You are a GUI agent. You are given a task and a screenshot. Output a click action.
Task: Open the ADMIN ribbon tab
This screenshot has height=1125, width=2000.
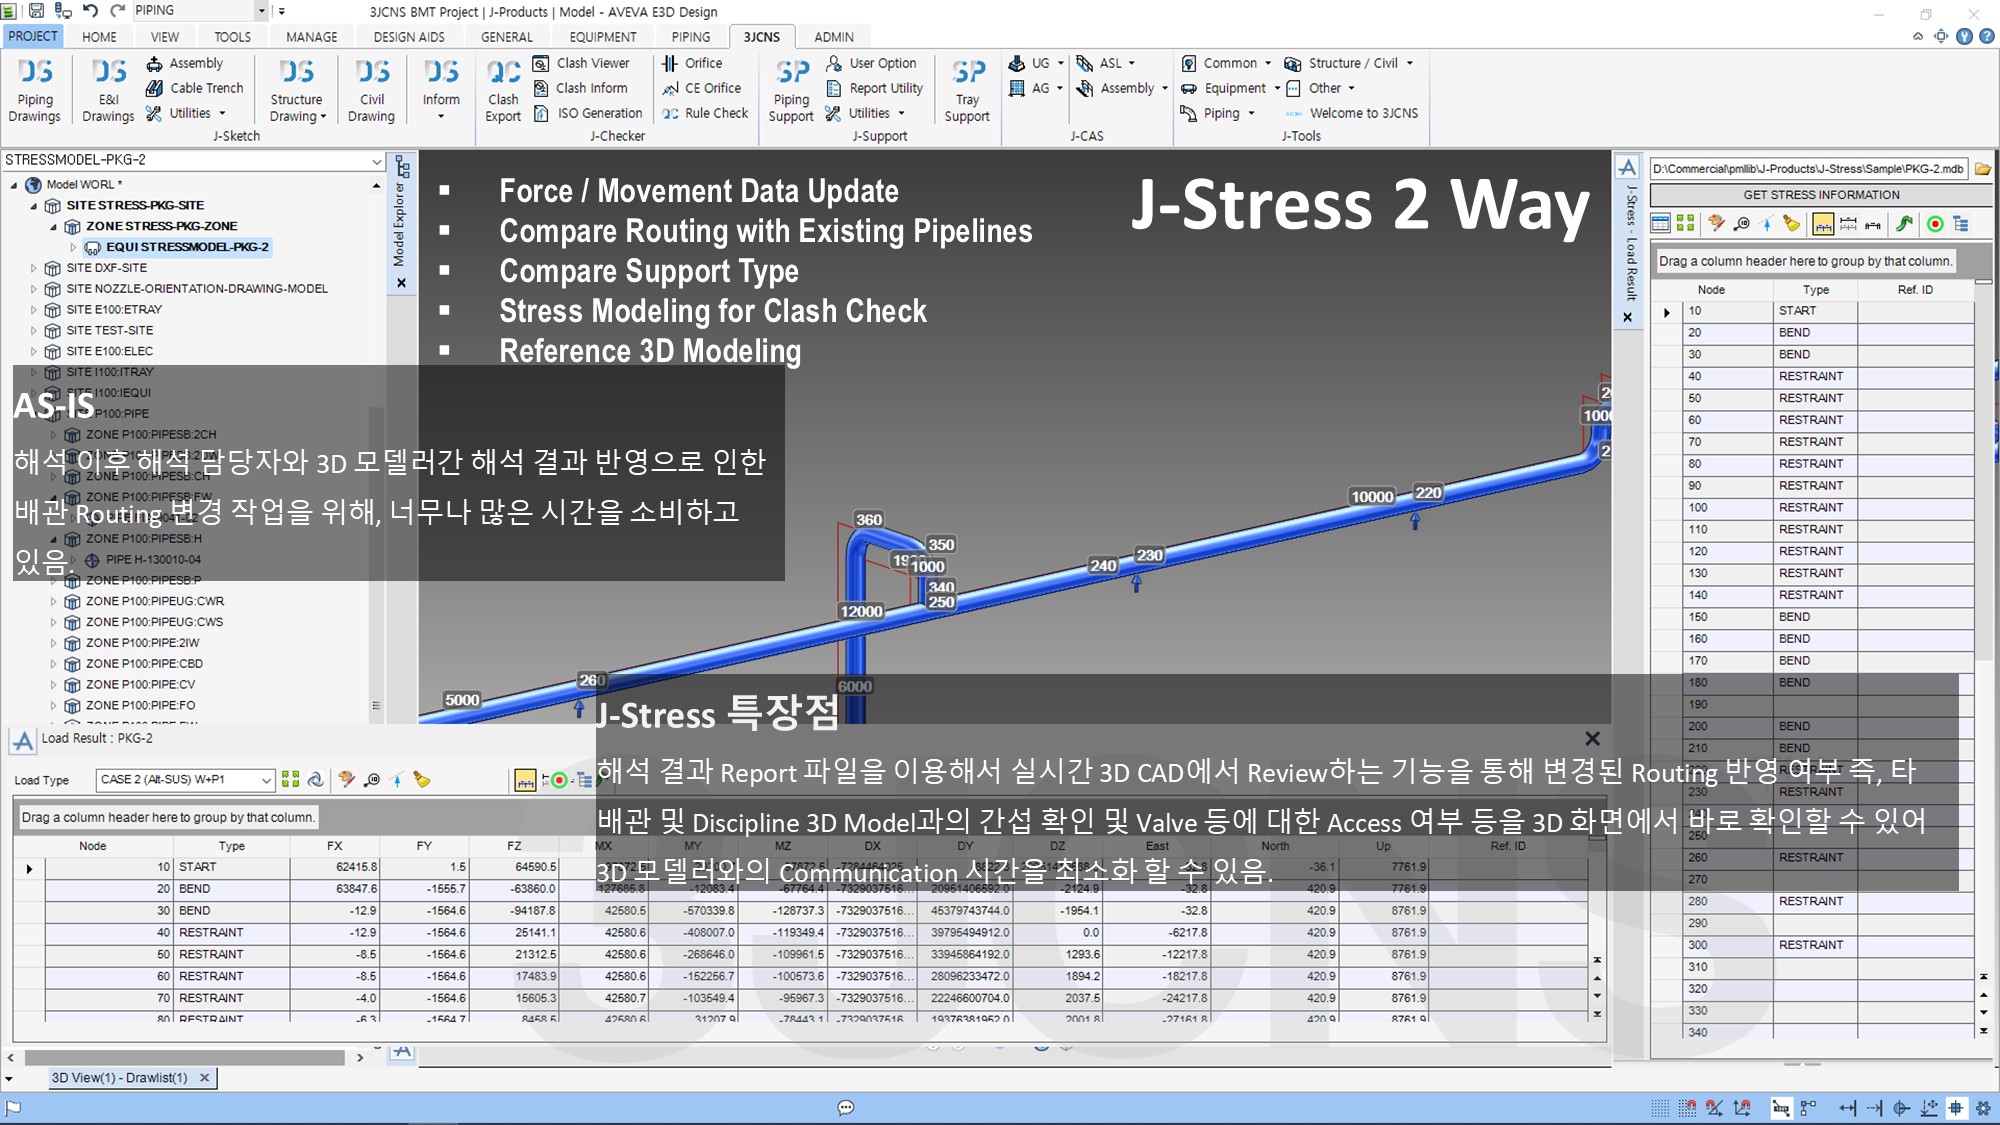click(833, 37)
